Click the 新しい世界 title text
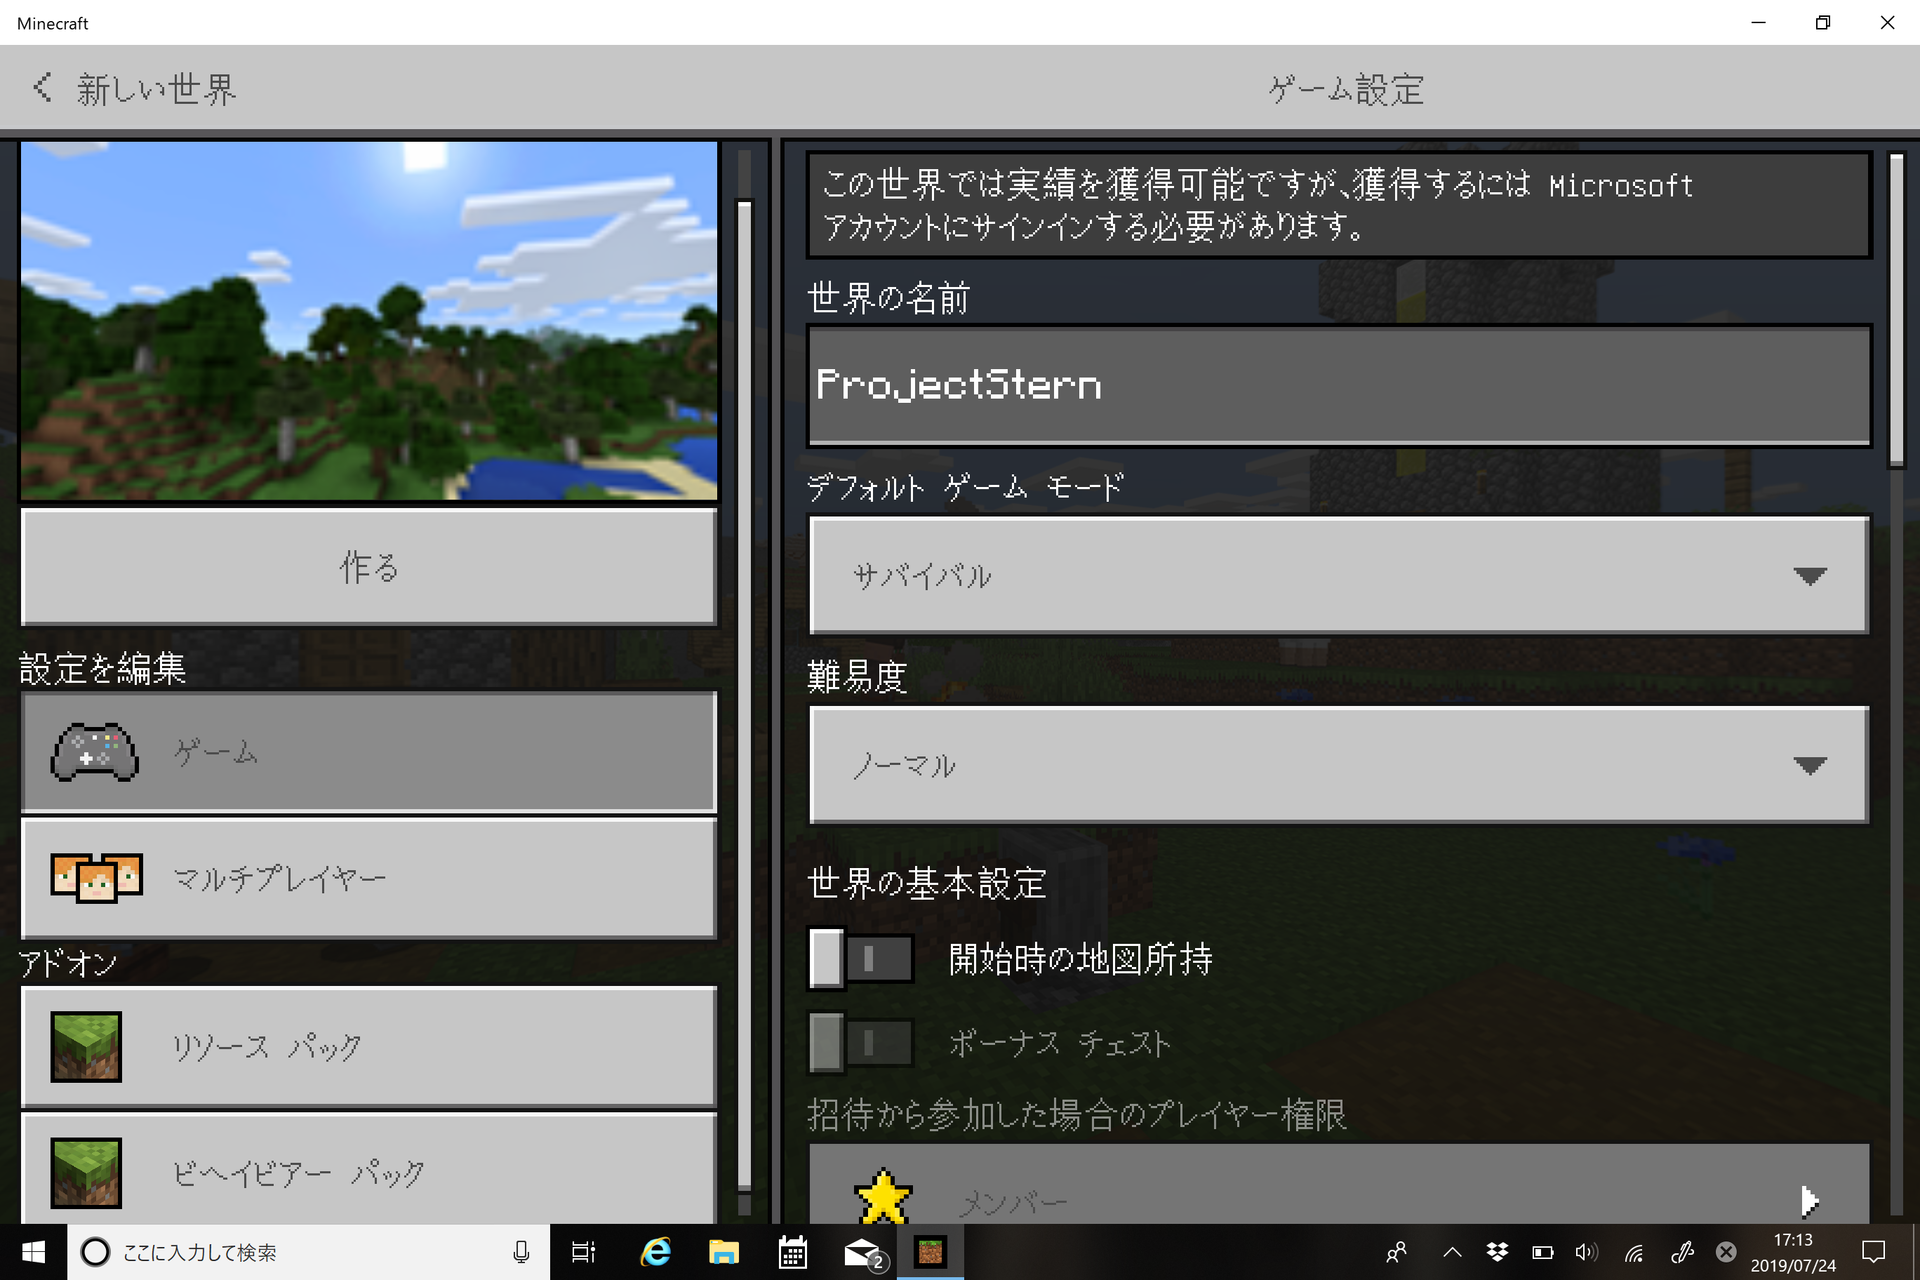This screenshot has height=1280, width=1920. point(157,89)
